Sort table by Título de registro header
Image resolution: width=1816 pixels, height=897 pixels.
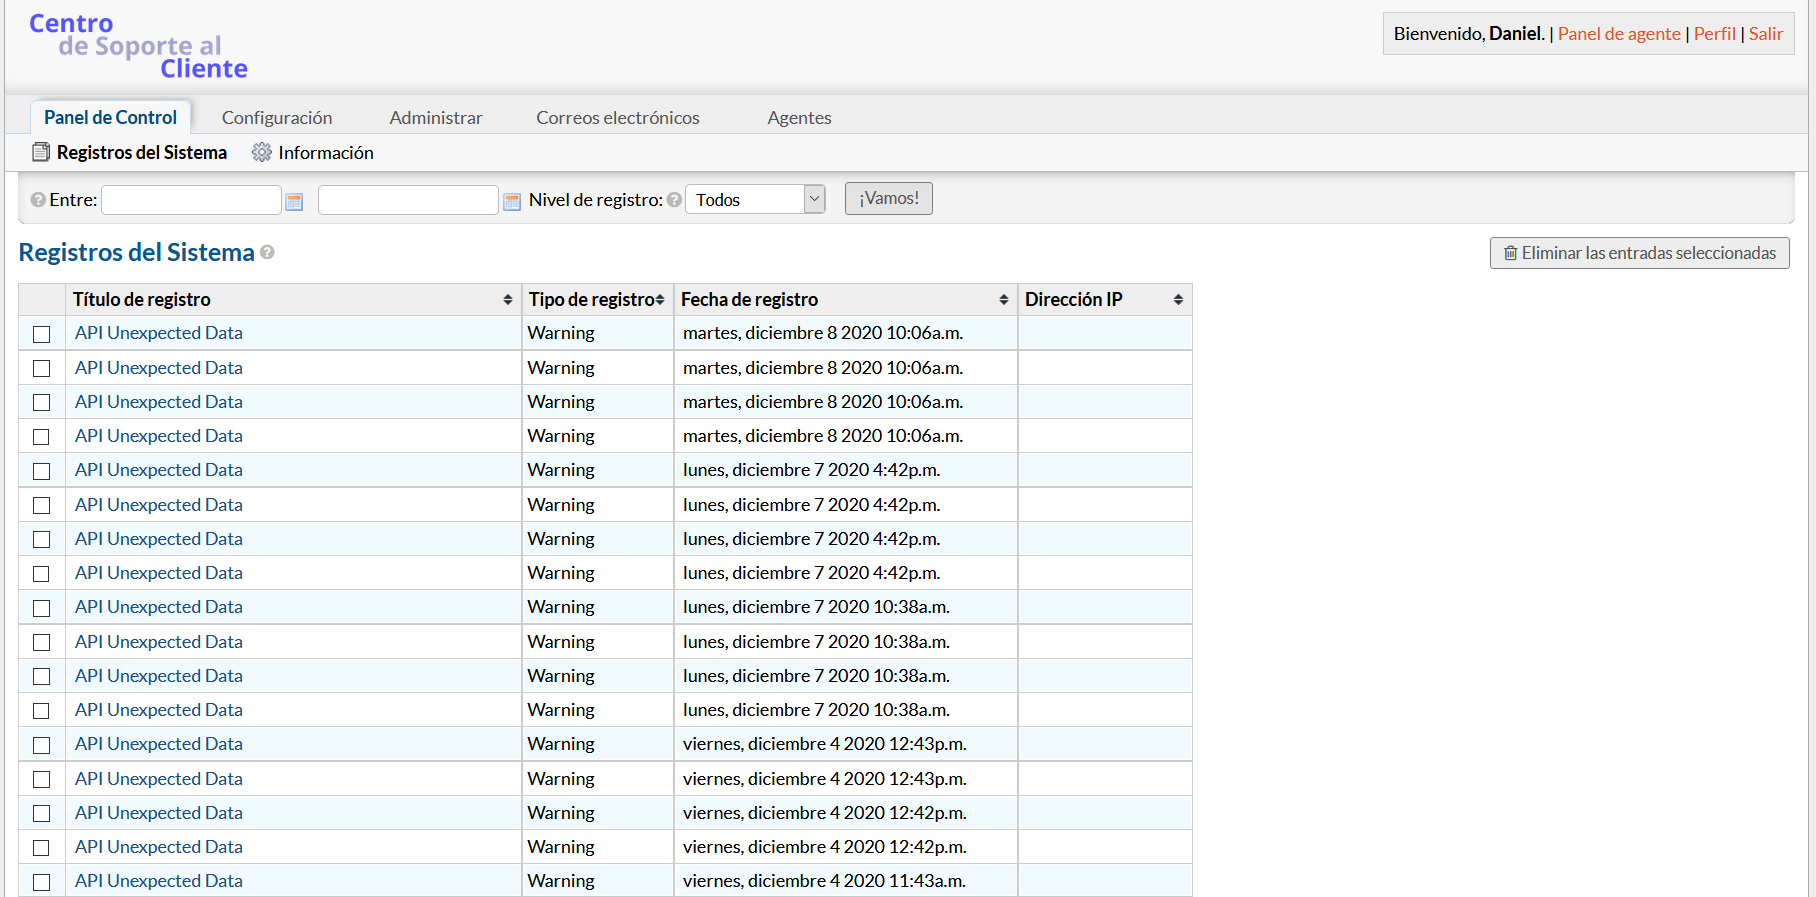(x=290, y=300)
